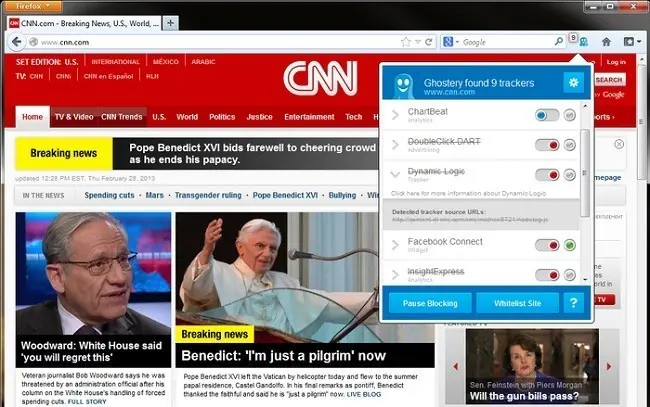Screen dimensions: 650x407
Task: Open Transgender ruling news link
Action: [208, 195]
